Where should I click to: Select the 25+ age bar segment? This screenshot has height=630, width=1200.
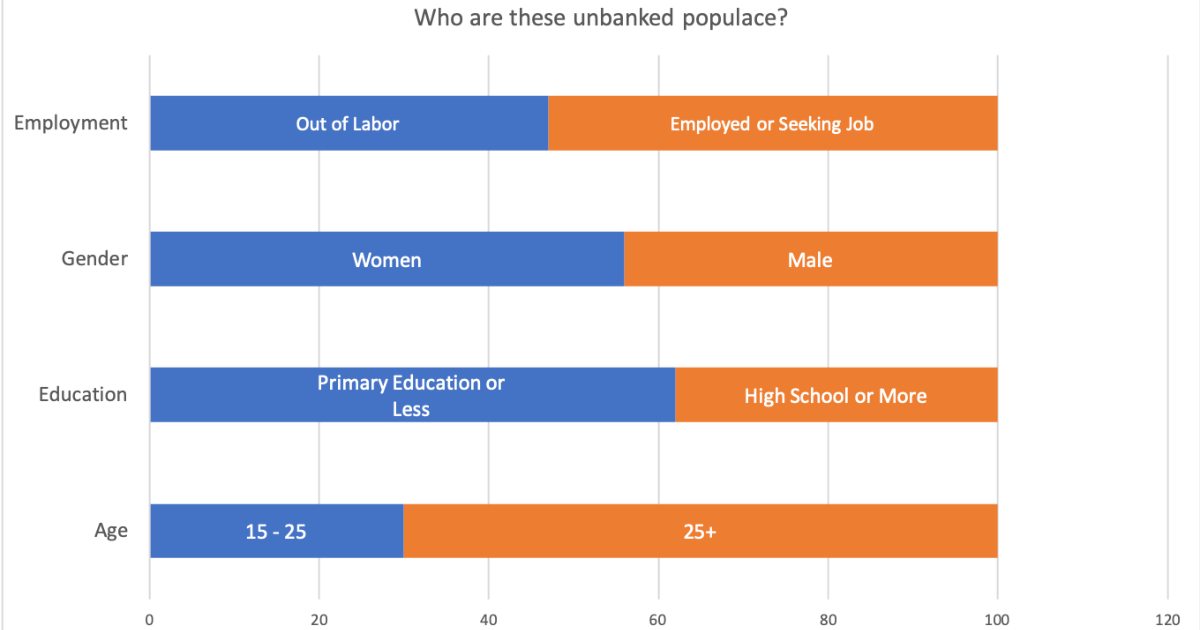pyautogui.click(x=701, y=531)
